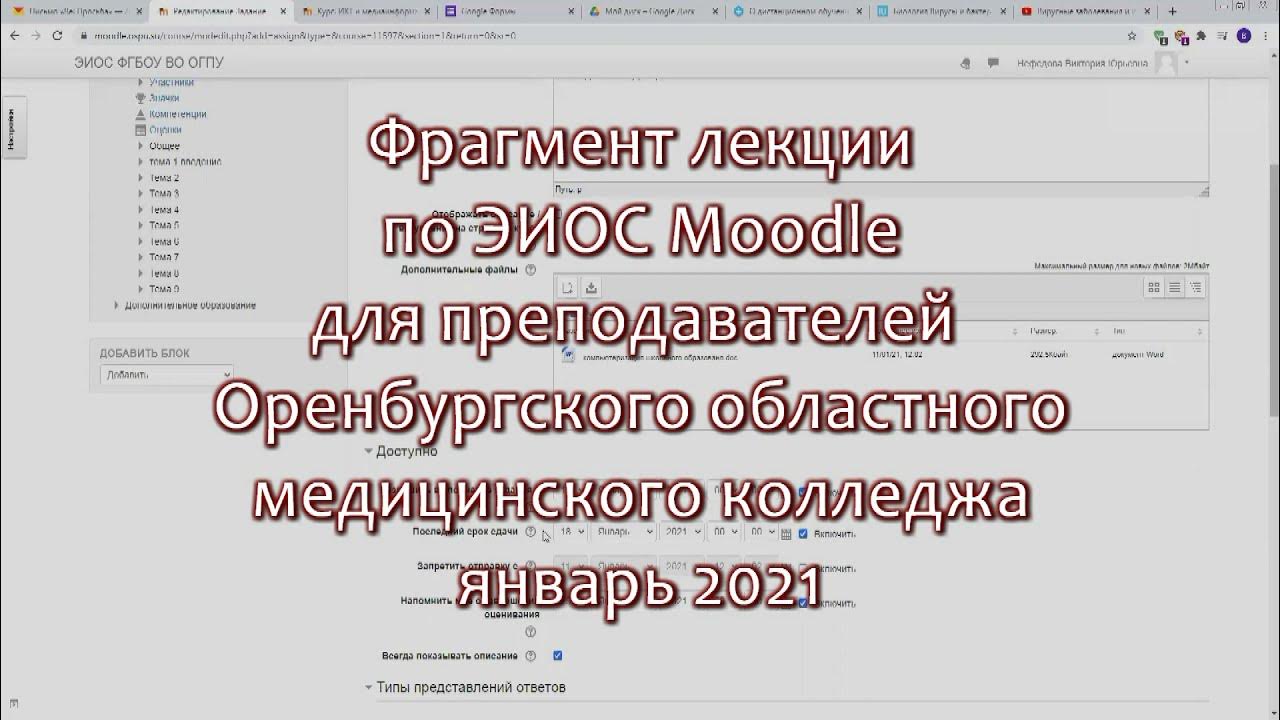Open help icon next to Последний срок сдачи
The image size is (1280, 720).
tap(530, 531)
